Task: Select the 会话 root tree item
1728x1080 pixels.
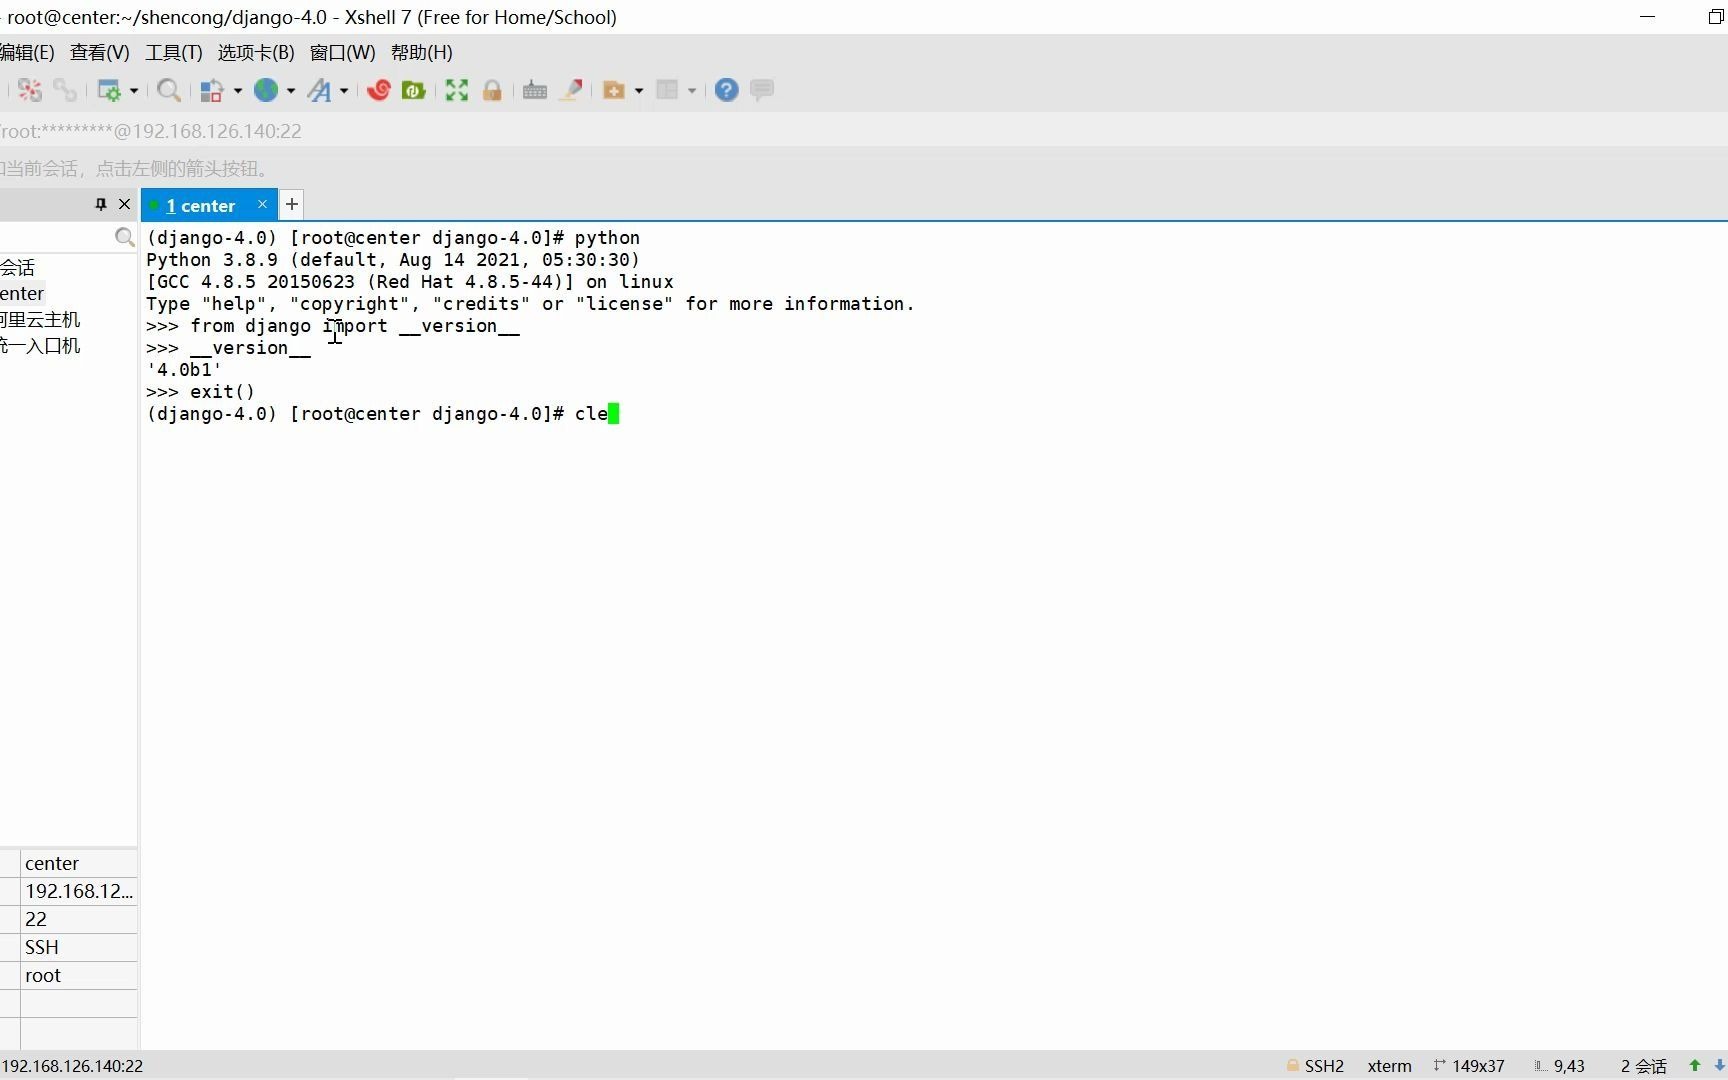Action: 18,267
